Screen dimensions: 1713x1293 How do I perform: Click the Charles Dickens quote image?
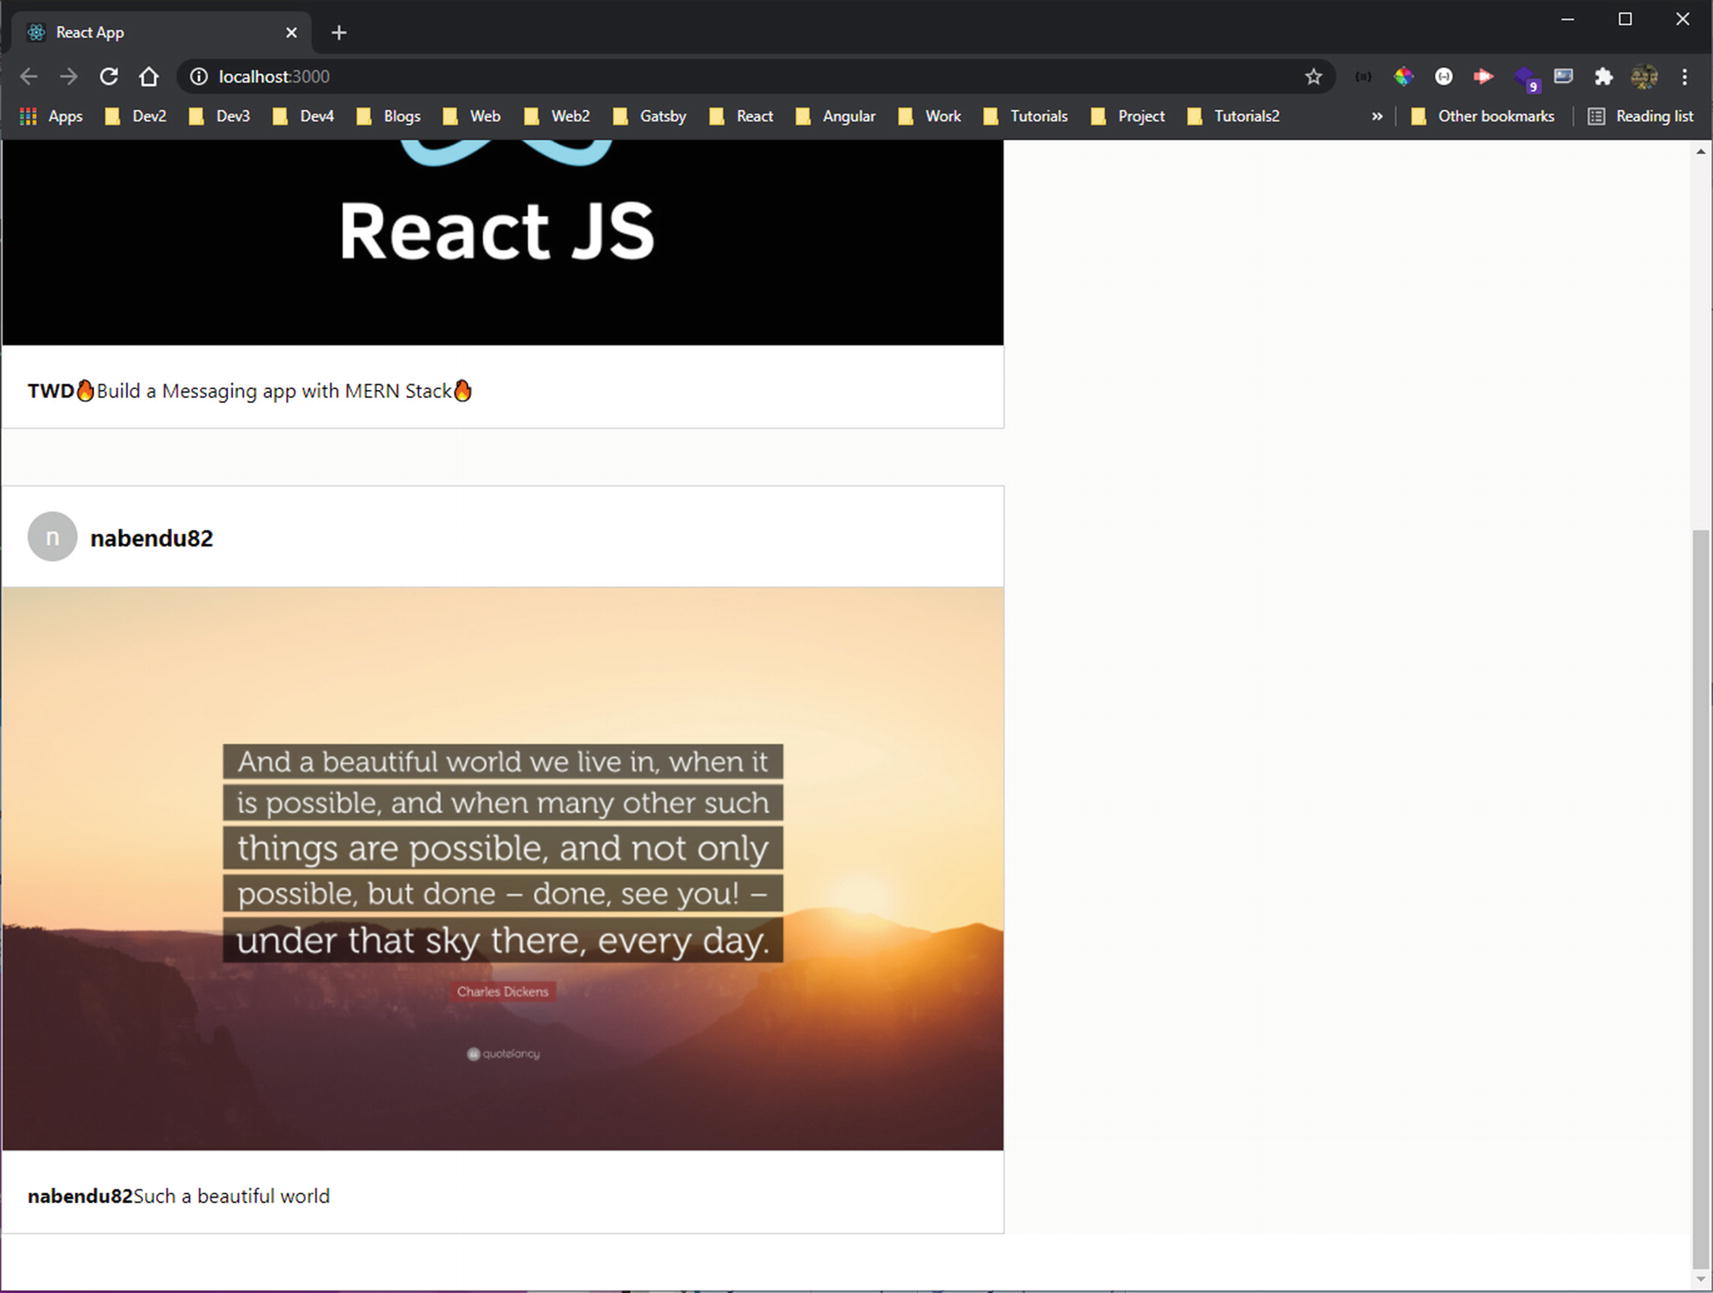coord(502,868)
